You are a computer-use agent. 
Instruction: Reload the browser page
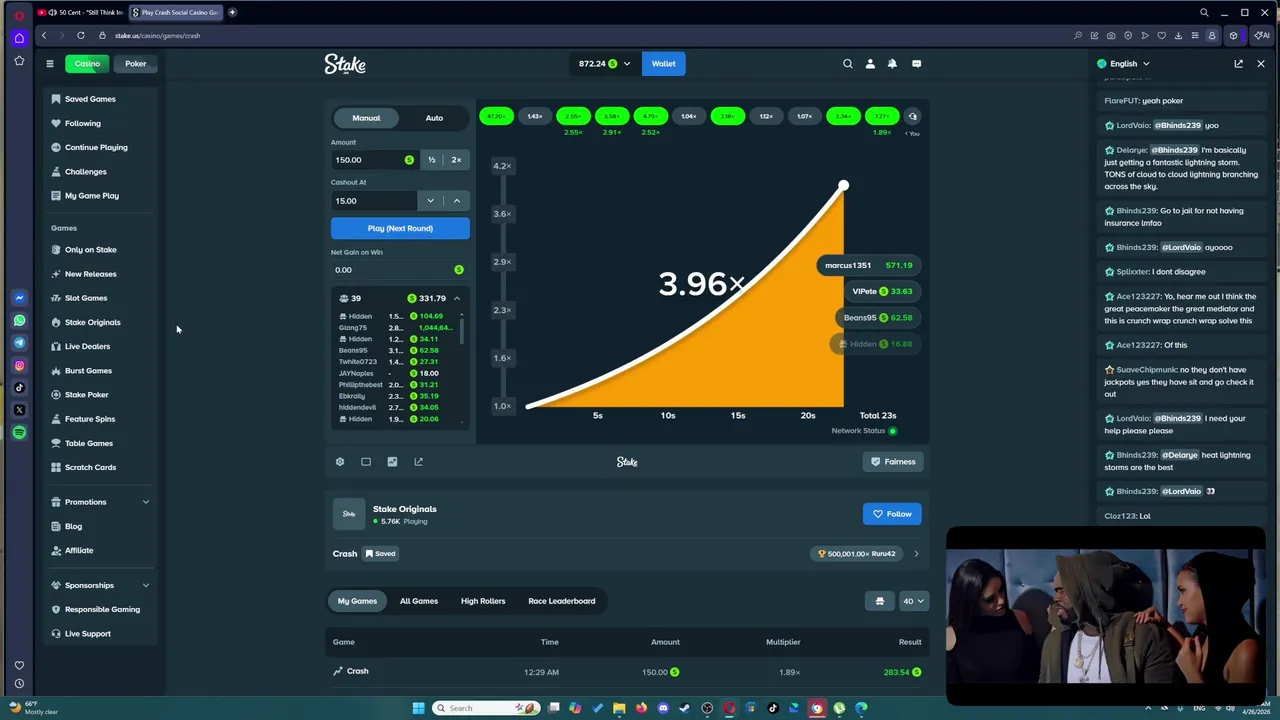pos(81,35)
